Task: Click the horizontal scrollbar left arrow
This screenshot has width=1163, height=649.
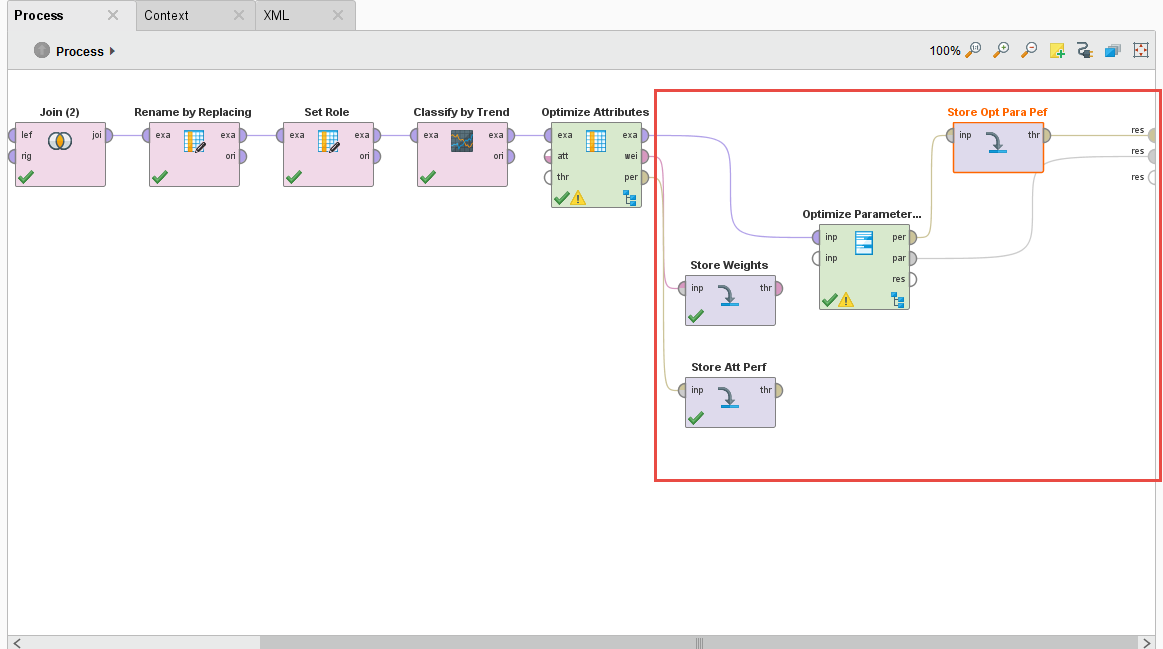Action: 16,642
